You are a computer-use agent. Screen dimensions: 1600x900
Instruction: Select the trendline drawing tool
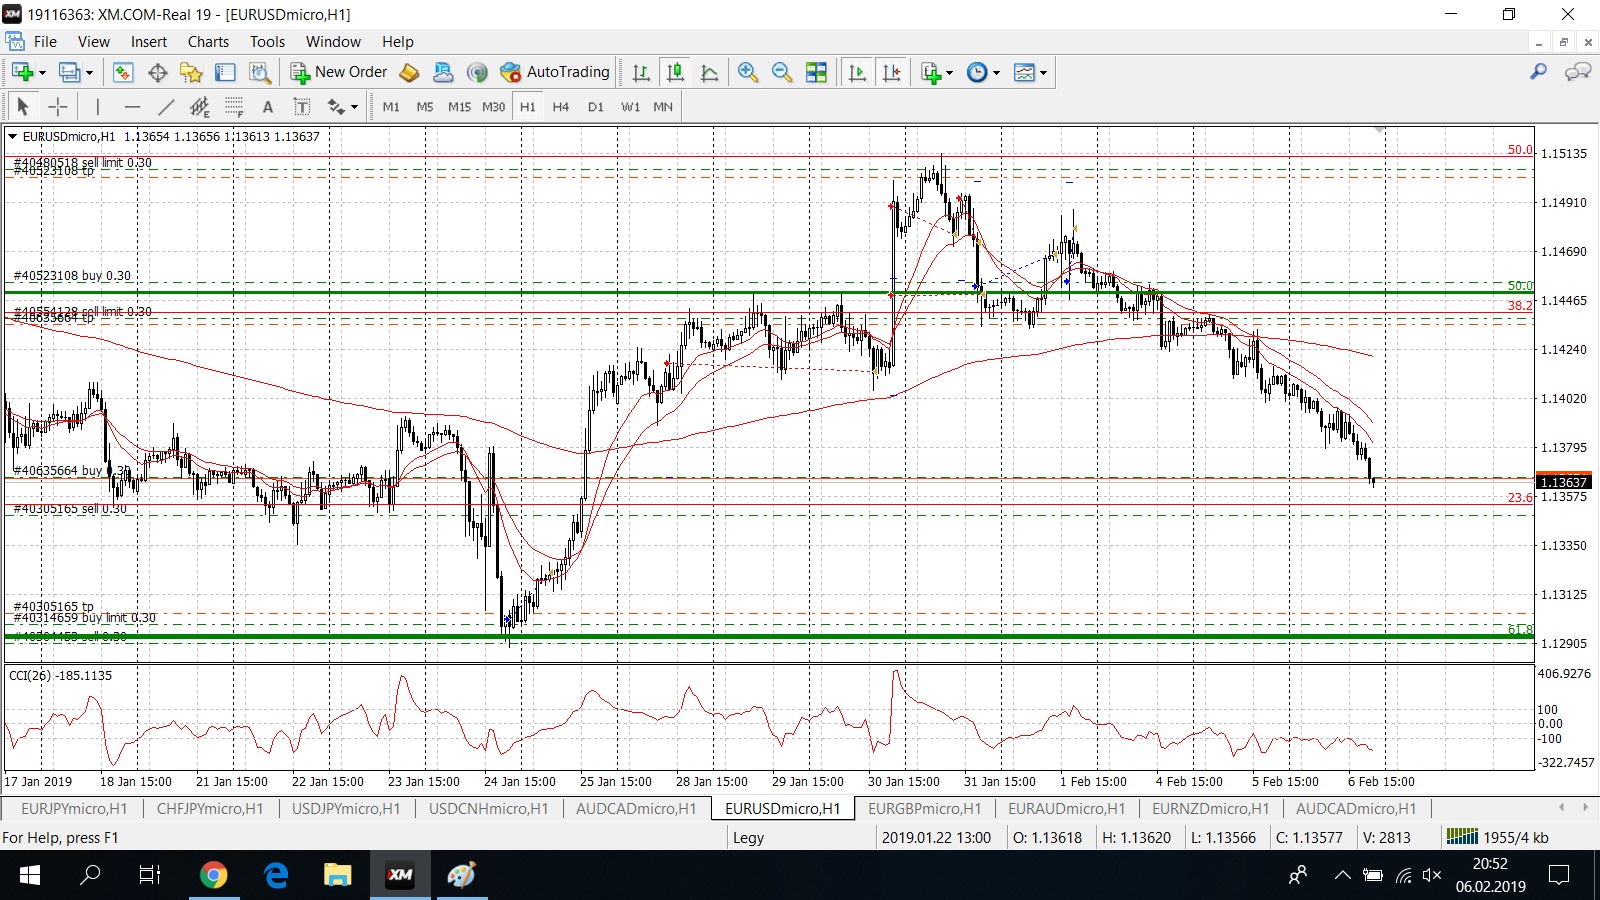click(x=166, y=107)
